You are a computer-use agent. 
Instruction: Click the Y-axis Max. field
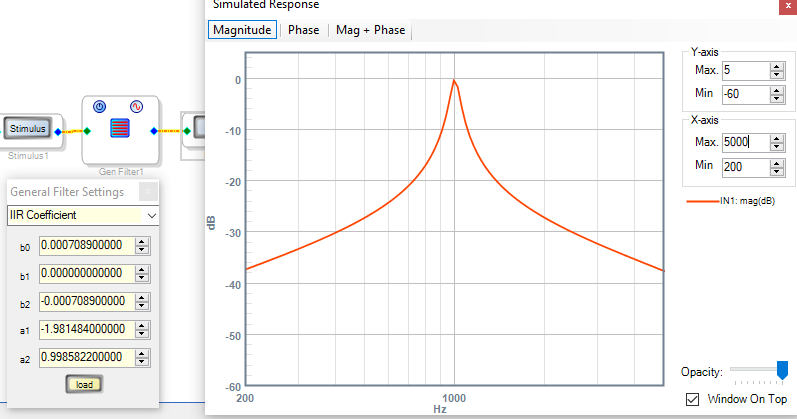click(746, 71)
